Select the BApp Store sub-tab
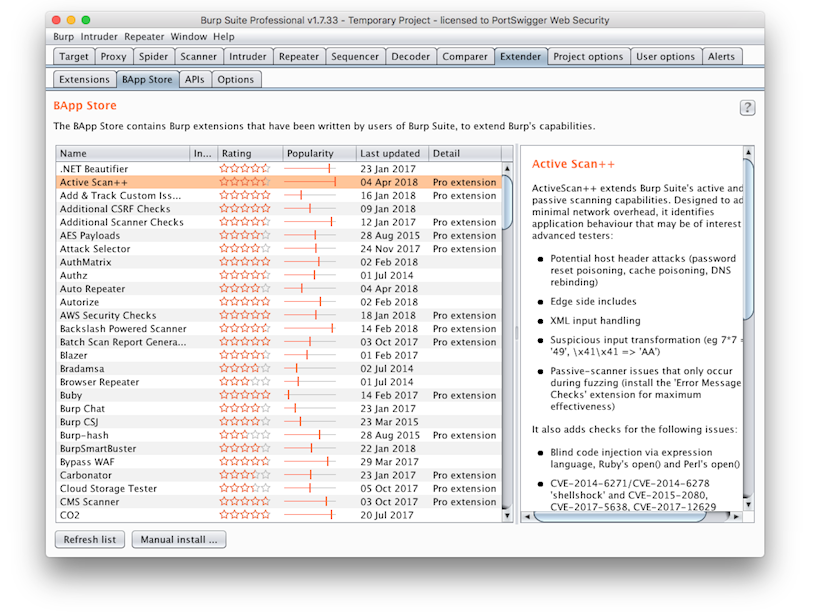Viewport: 822px width, 615px height. pos(147,80)
